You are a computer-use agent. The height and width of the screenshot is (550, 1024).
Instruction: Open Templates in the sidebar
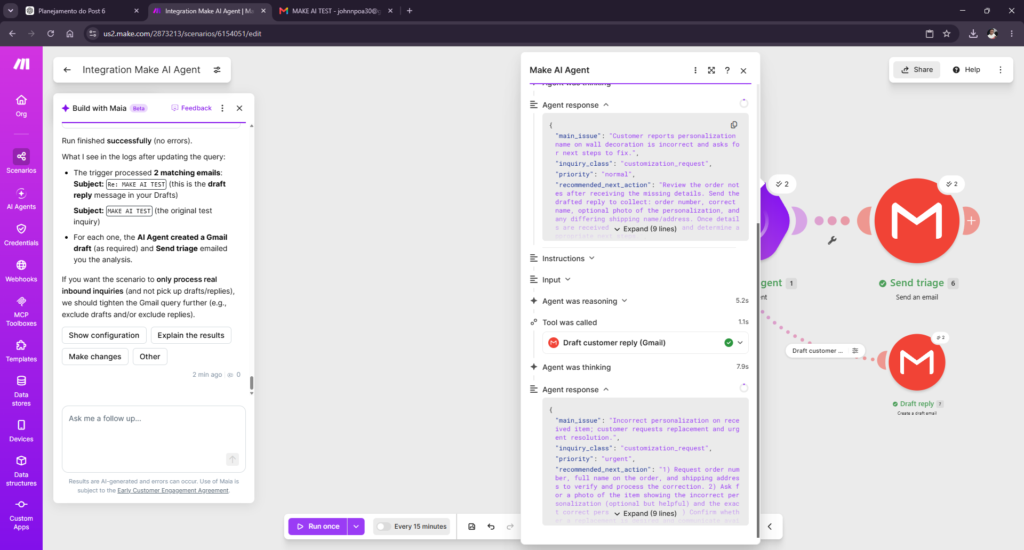point(21,351)
